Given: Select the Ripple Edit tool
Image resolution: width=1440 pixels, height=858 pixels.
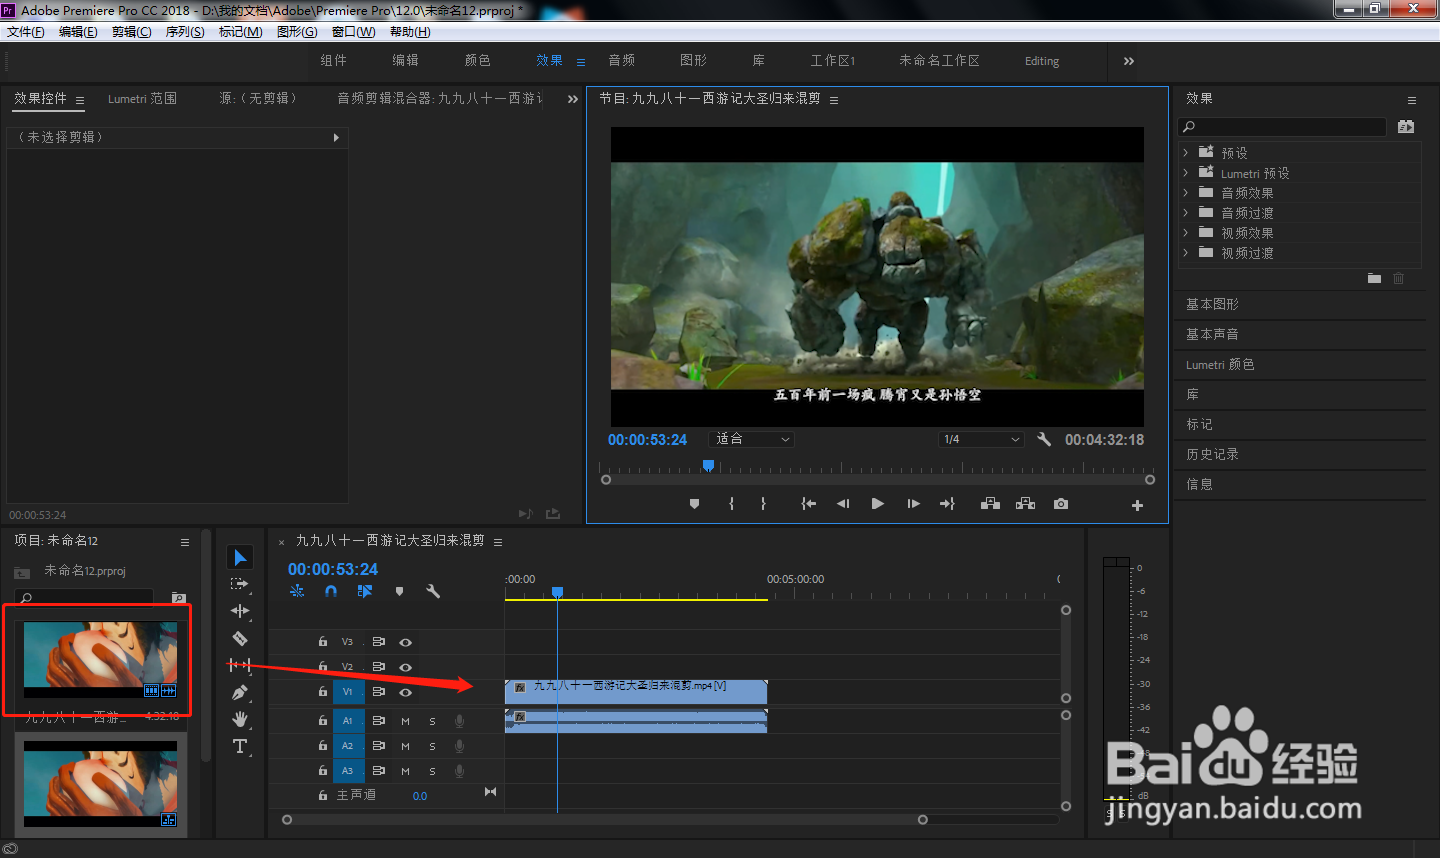Looking at the screenshot, I should point(239,611).
